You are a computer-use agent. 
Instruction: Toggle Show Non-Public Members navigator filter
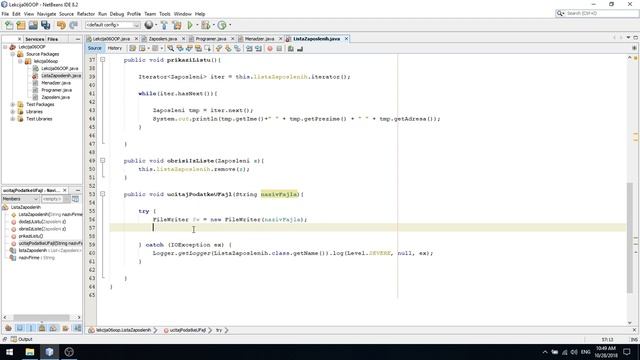point(42,328)
